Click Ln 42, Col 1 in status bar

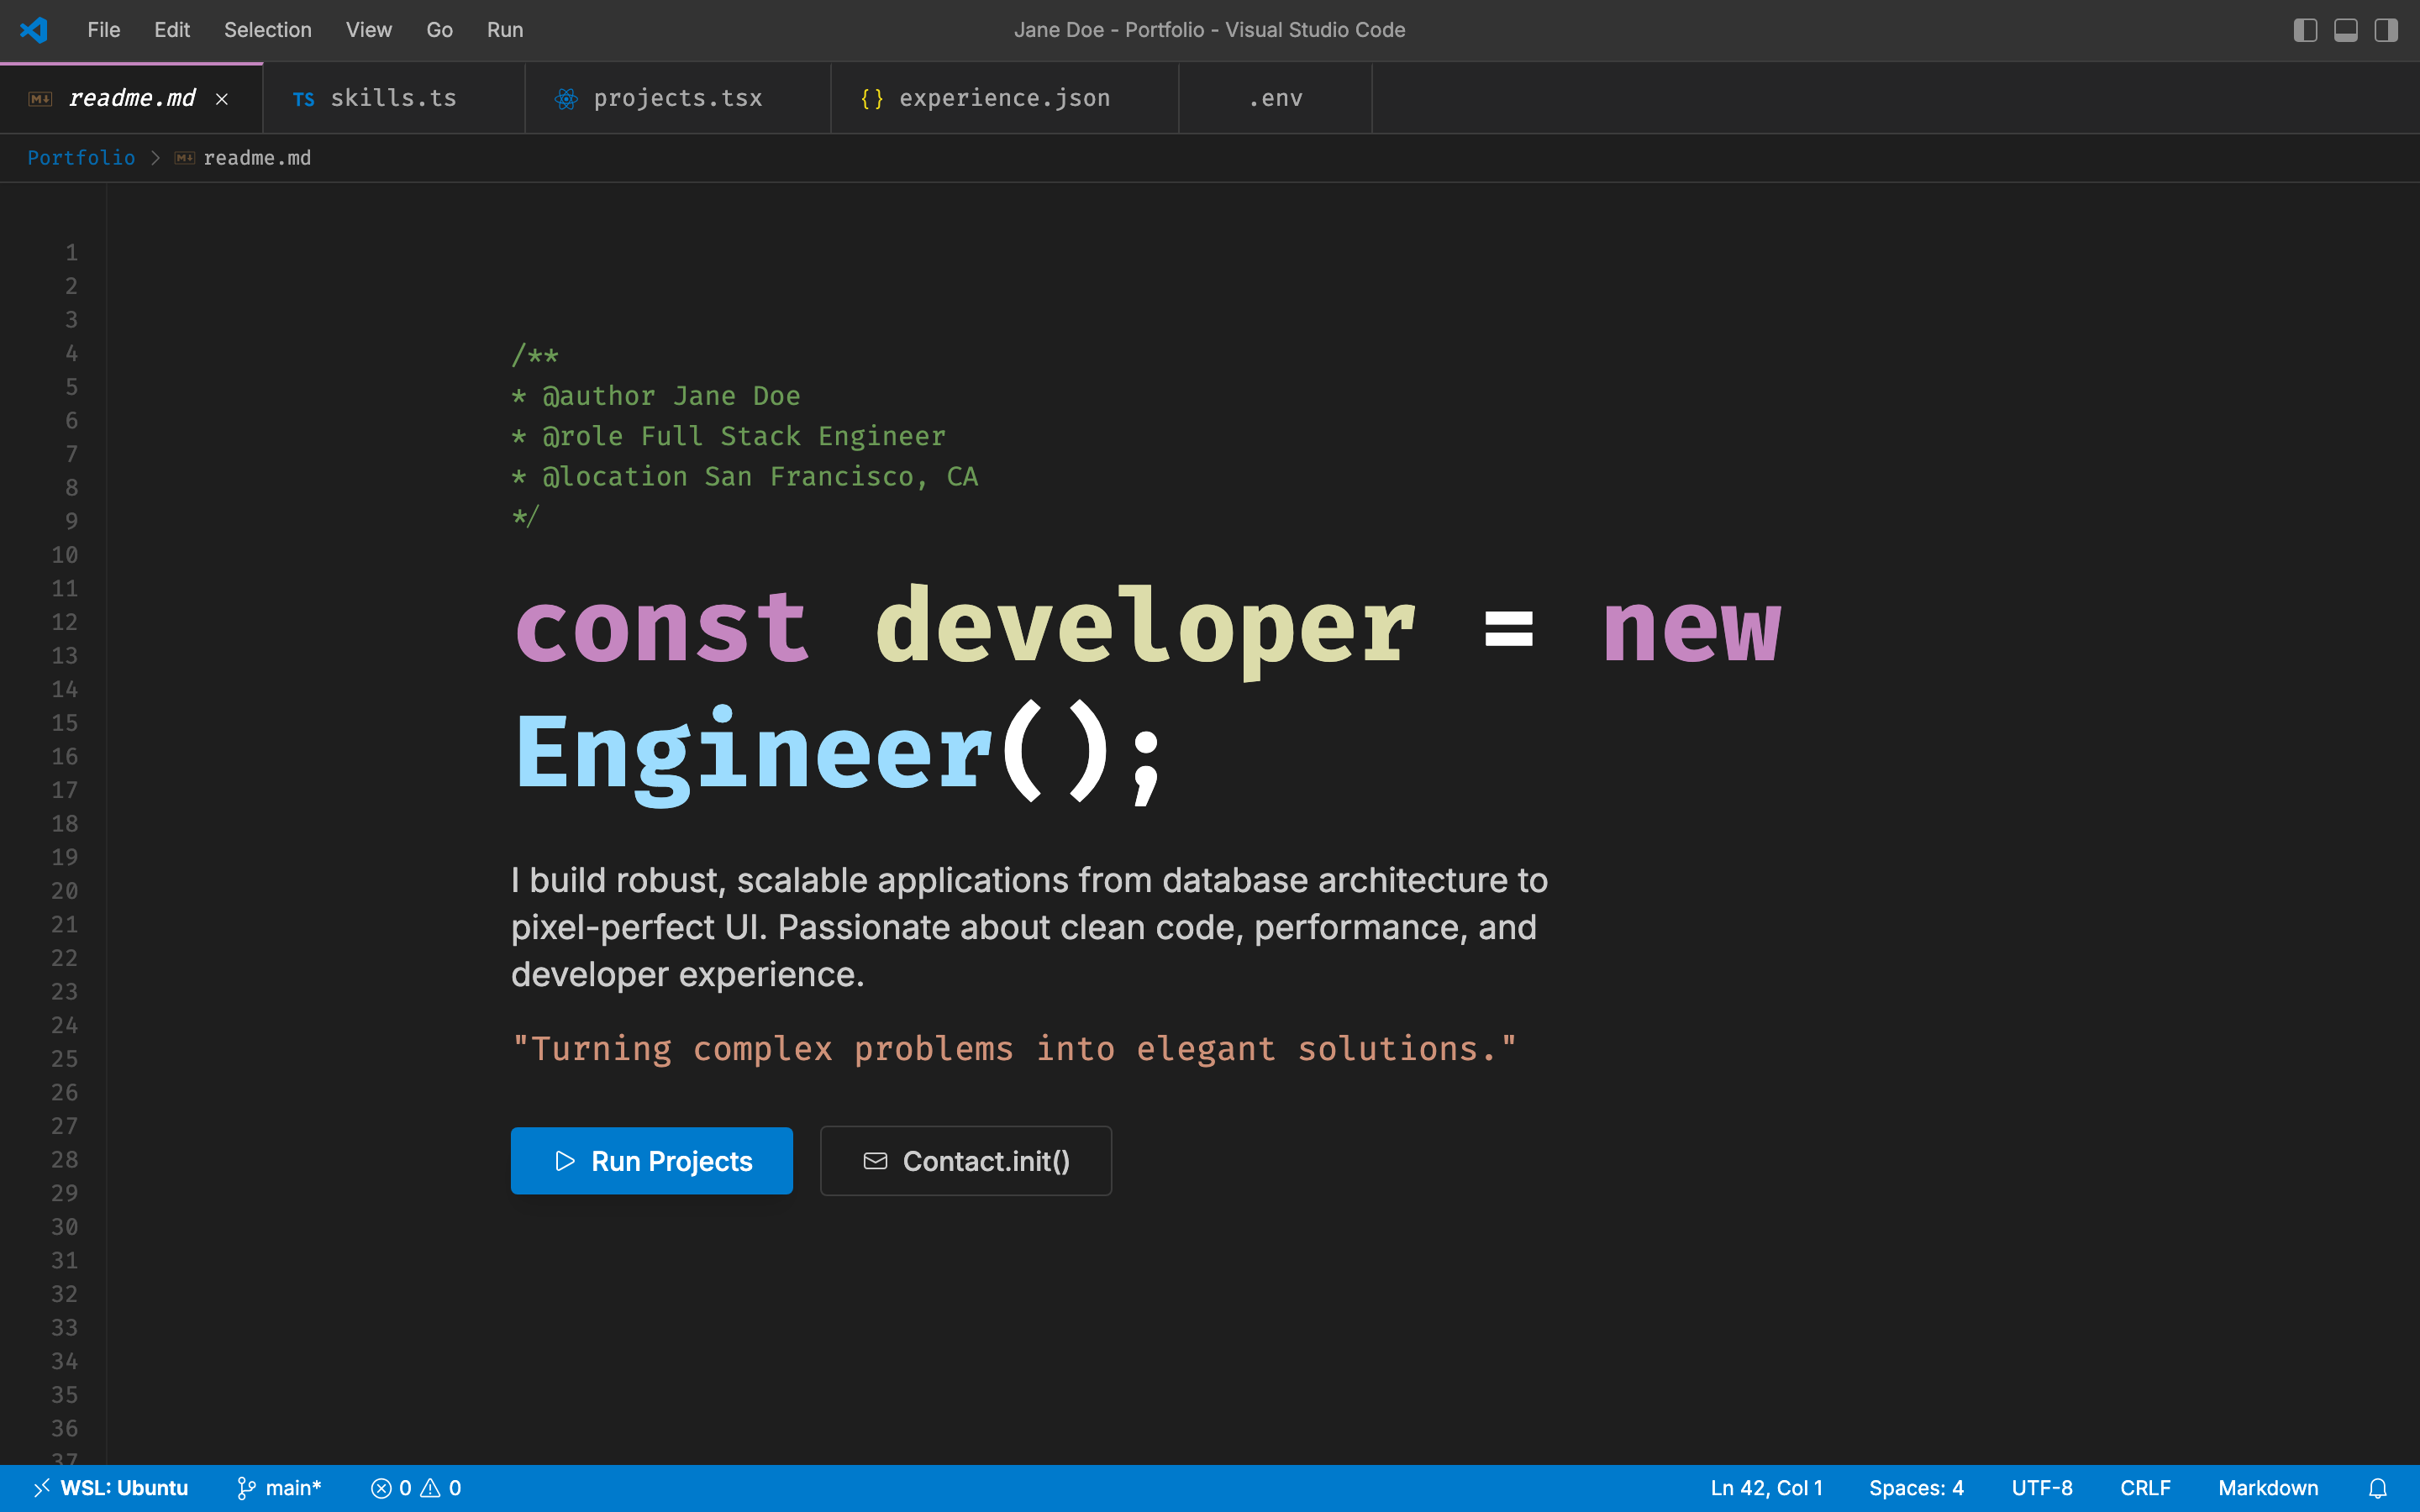point(1766,1488)
